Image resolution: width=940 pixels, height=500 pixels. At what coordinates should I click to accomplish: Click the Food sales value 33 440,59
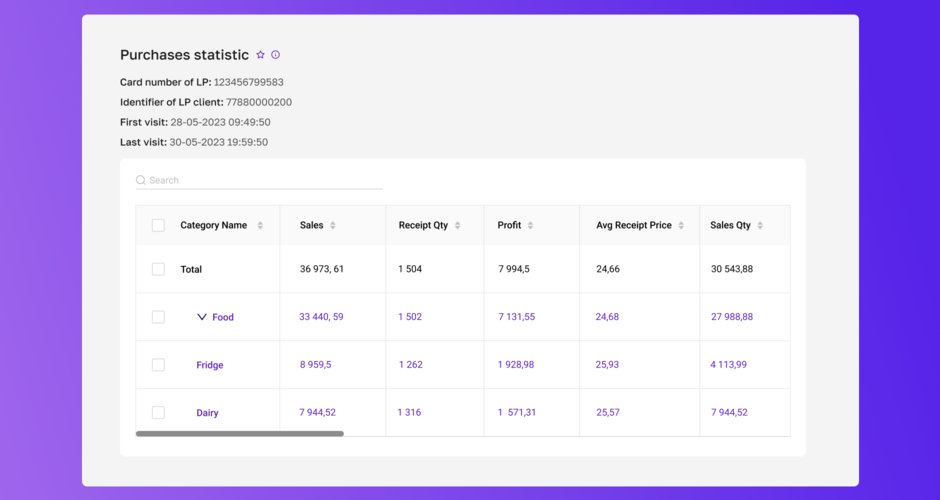click(x=321, y=317)
